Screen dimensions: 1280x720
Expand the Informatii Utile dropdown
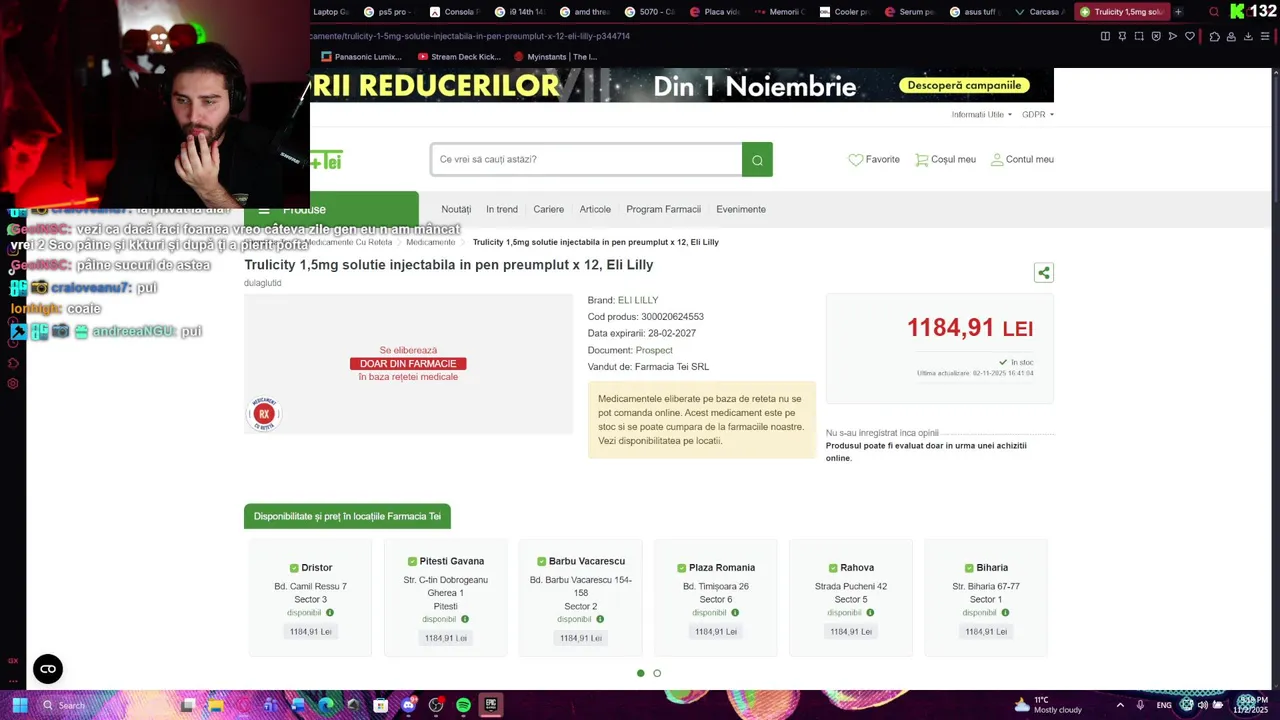tap(981, 115)
